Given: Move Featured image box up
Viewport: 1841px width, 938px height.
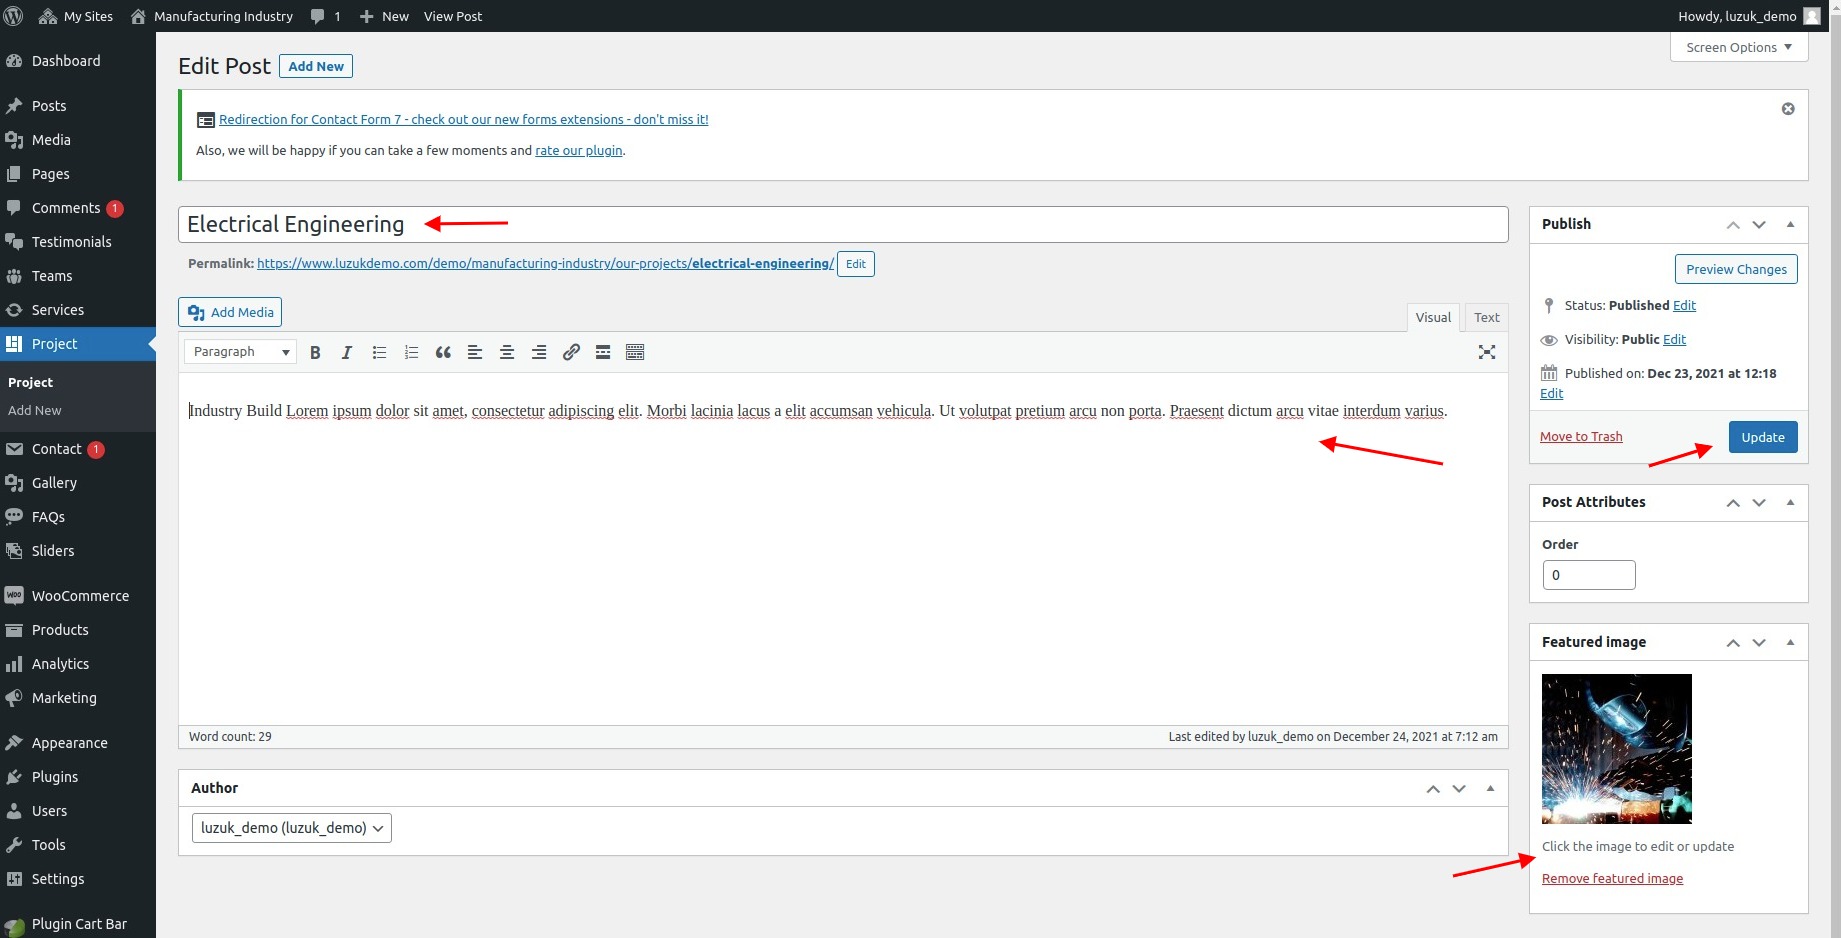Looking at the screenshot, I should click(1733, 643).
